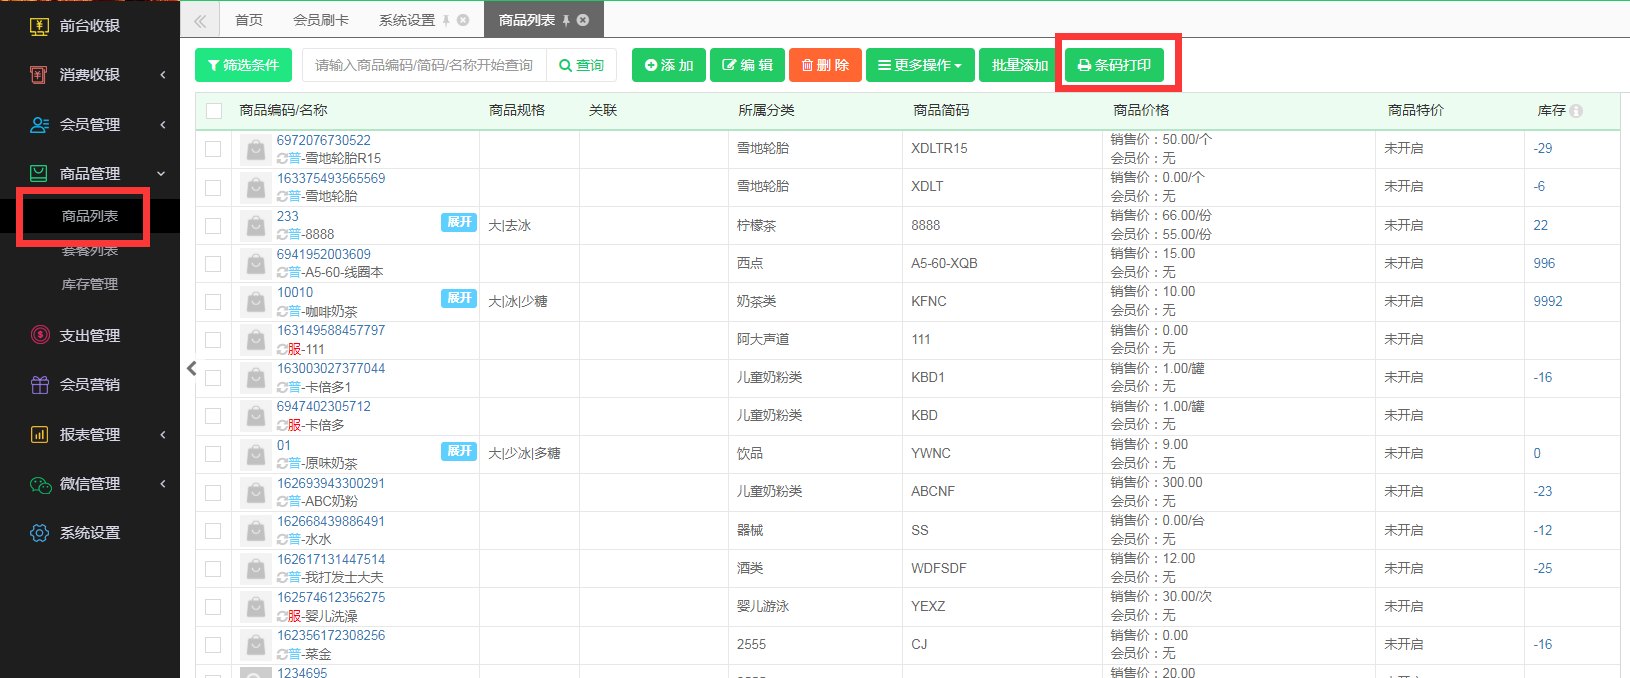Click the 系统设置 gear icon in sidebar

pos(39,533)
